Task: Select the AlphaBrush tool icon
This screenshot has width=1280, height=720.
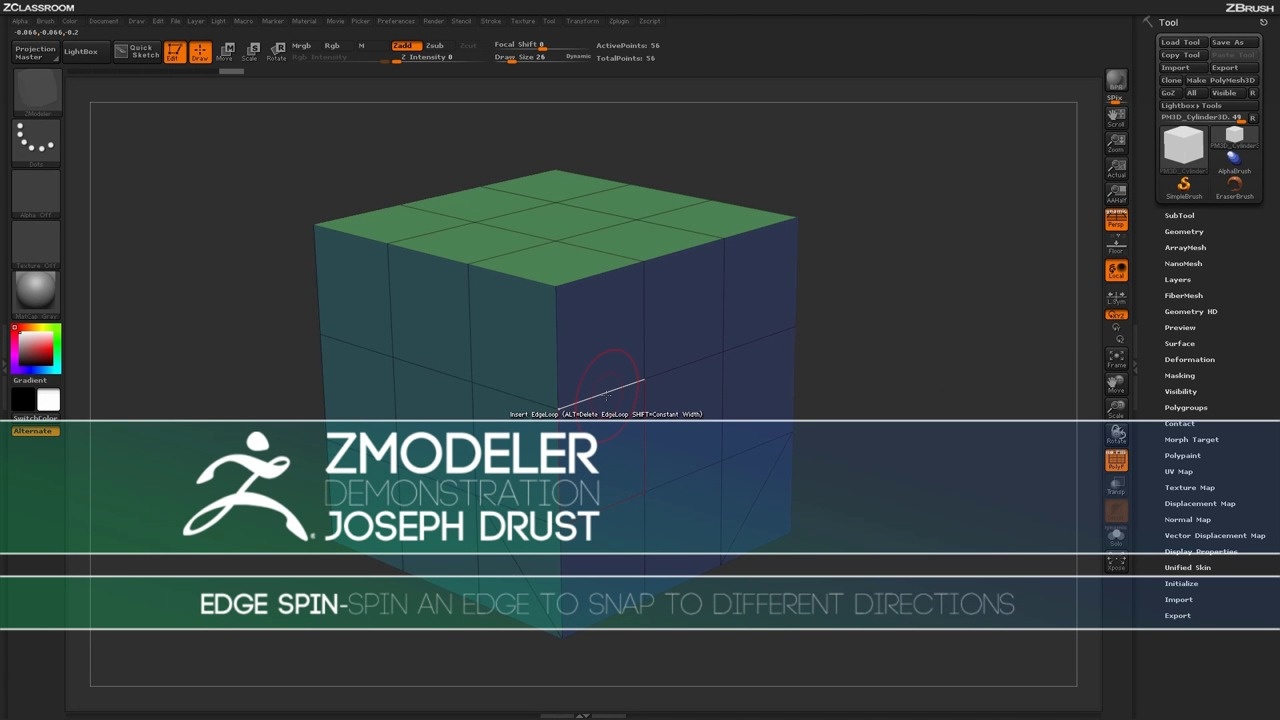Action: click(1234, 161)
